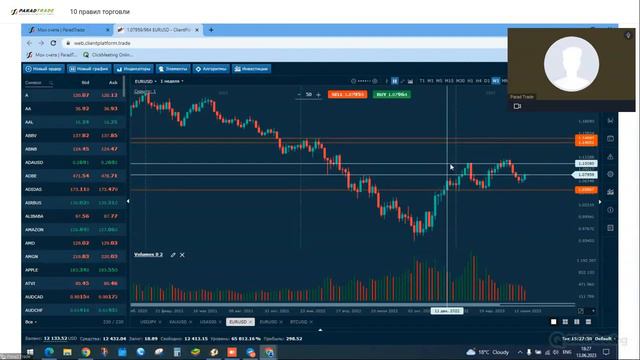Select the ALIBABA symbol row
This screenshot has width=640, height=360.
click(x=73, y=216)
